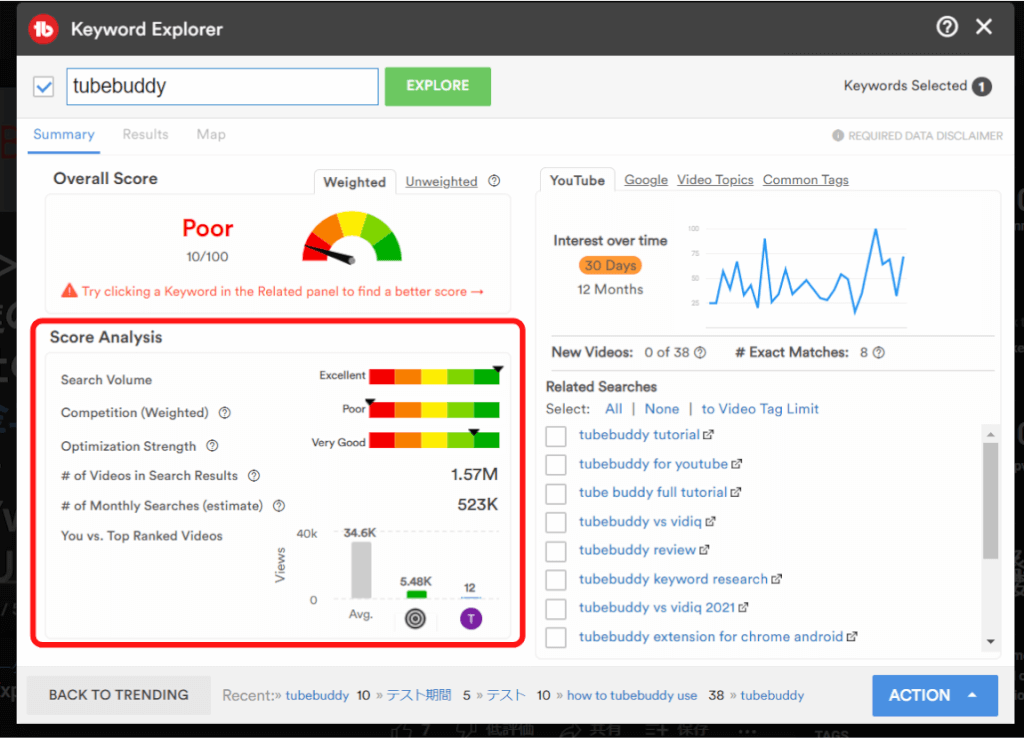This screenshot has height=738, width=1024.
Task: Check the tube buddy full tutorial checkbox
Action: click(556, 493)
